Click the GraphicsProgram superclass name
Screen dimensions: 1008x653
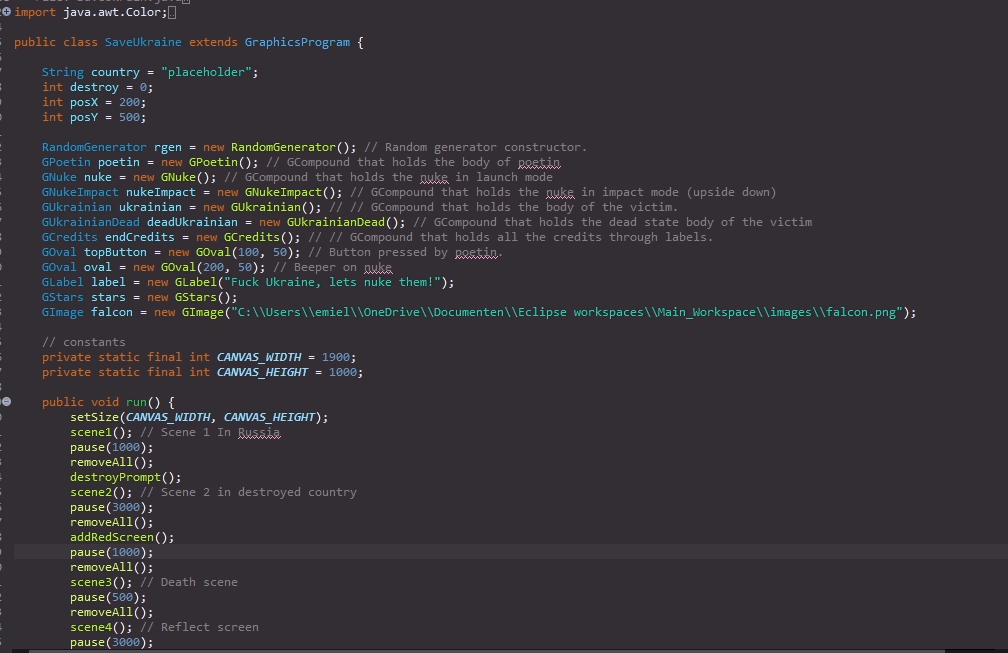(297, 43)
